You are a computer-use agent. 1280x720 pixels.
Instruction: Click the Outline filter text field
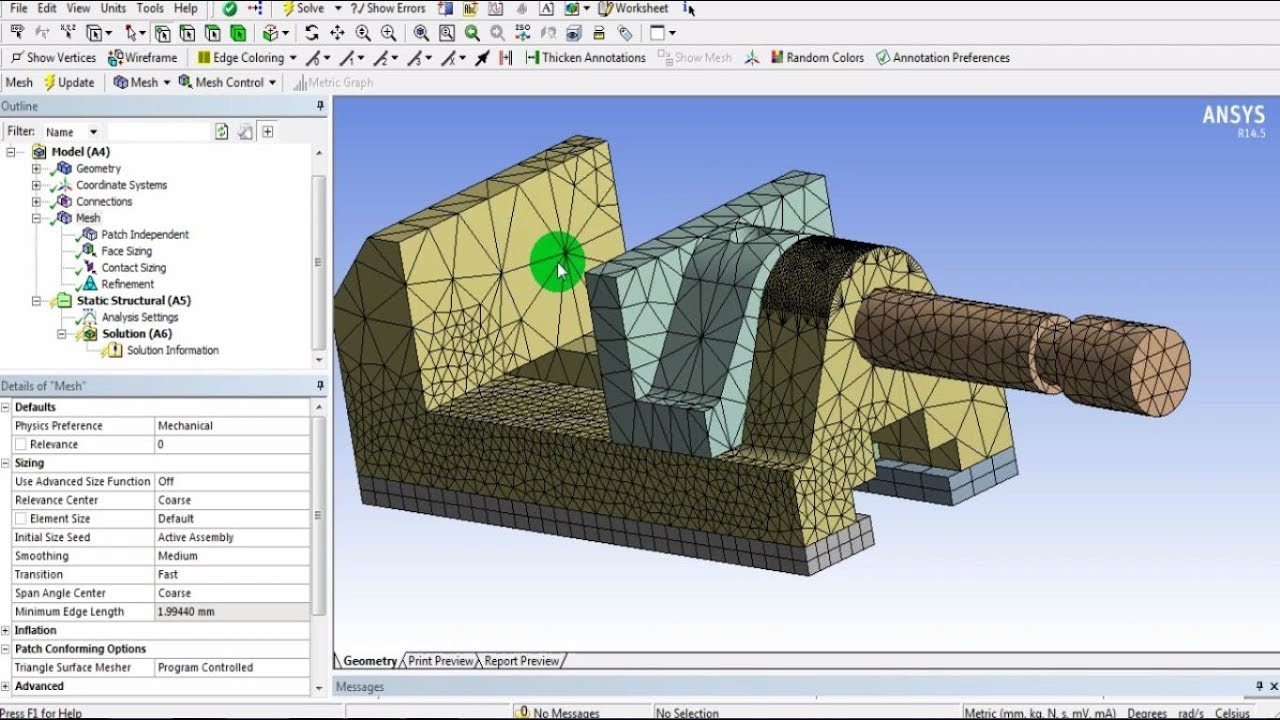158,131
